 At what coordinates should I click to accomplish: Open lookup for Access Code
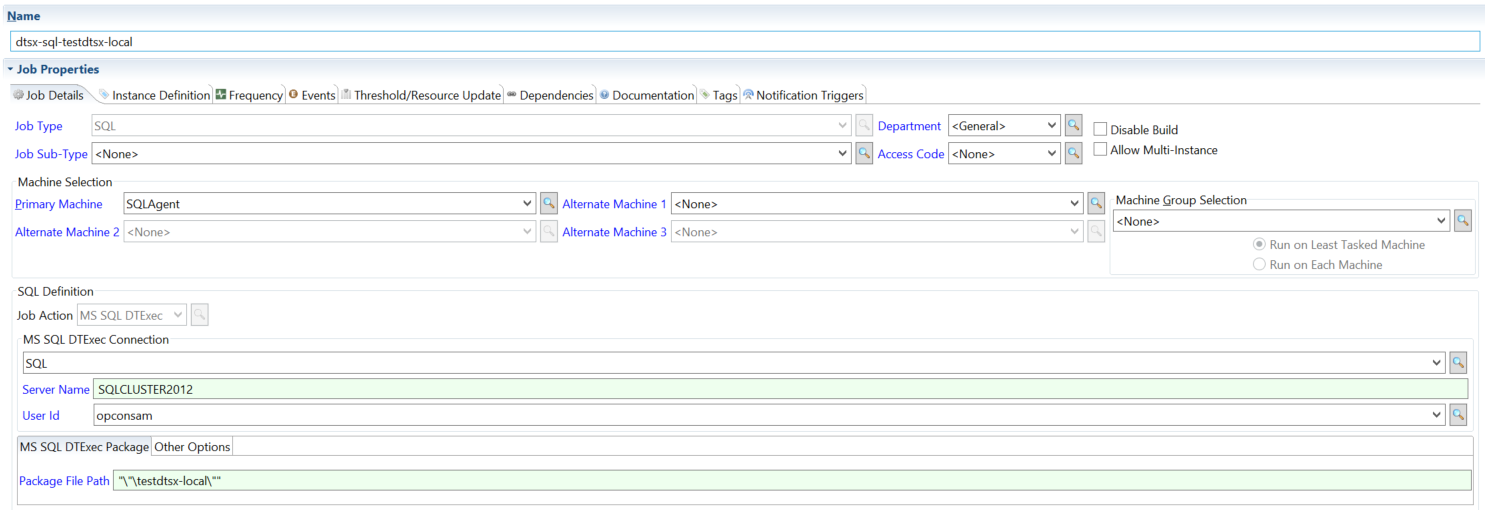[1073, 154]
